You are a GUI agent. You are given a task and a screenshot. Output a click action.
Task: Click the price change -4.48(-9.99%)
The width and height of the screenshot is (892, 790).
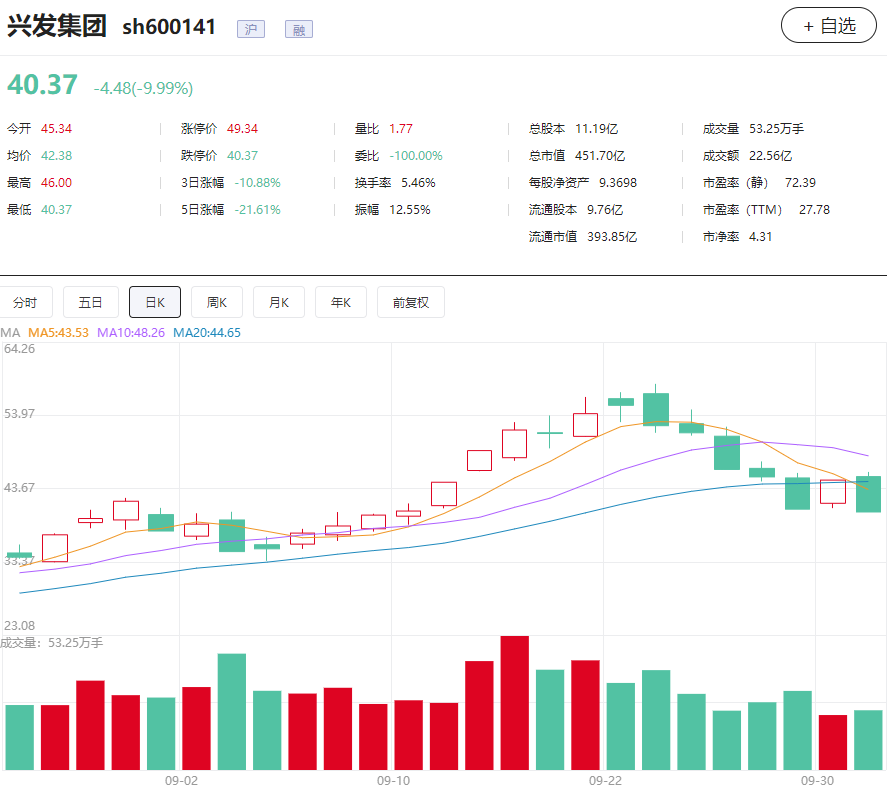[x=143, y=88]
